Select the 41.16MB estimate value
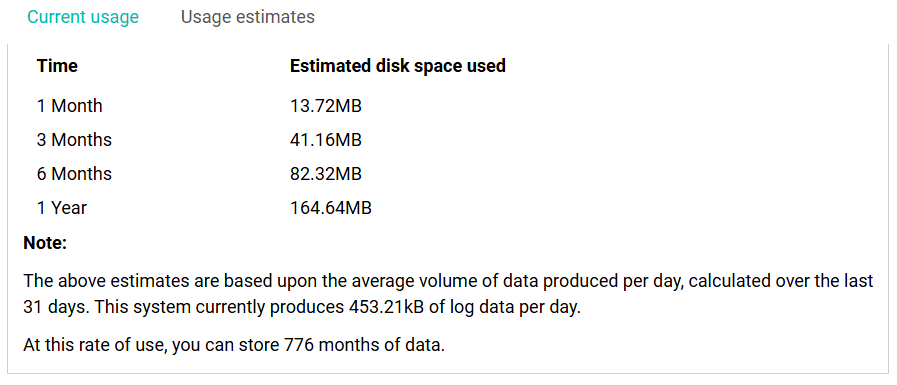The image size is (897, 385). coord(326,140)
